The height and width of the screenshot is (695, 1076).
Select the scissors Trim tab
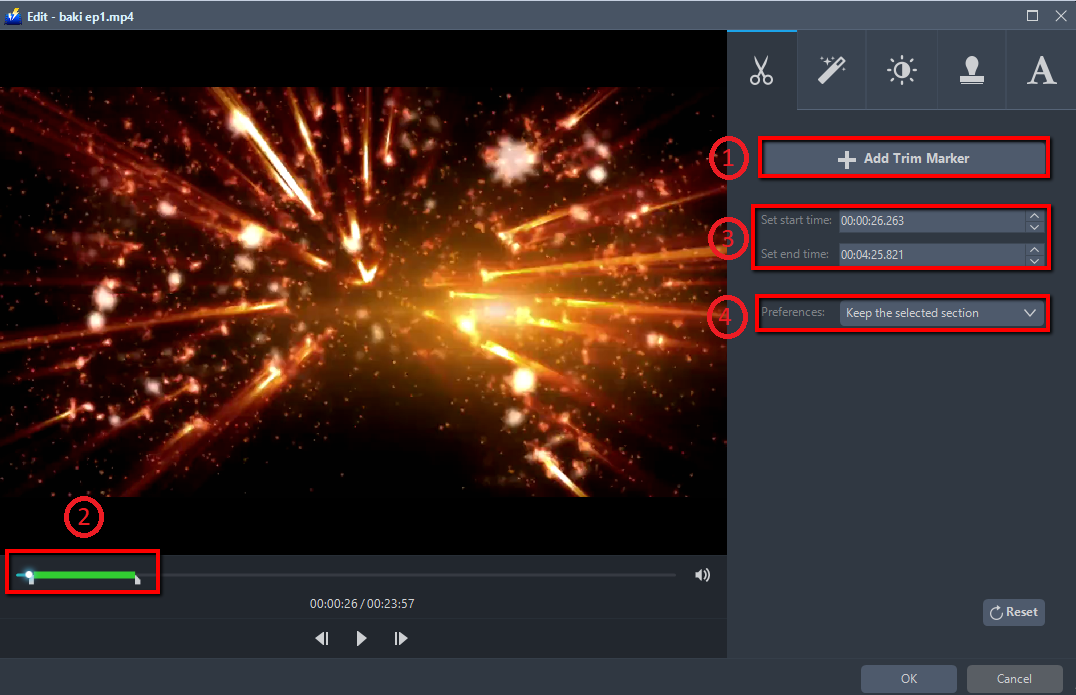761,69
